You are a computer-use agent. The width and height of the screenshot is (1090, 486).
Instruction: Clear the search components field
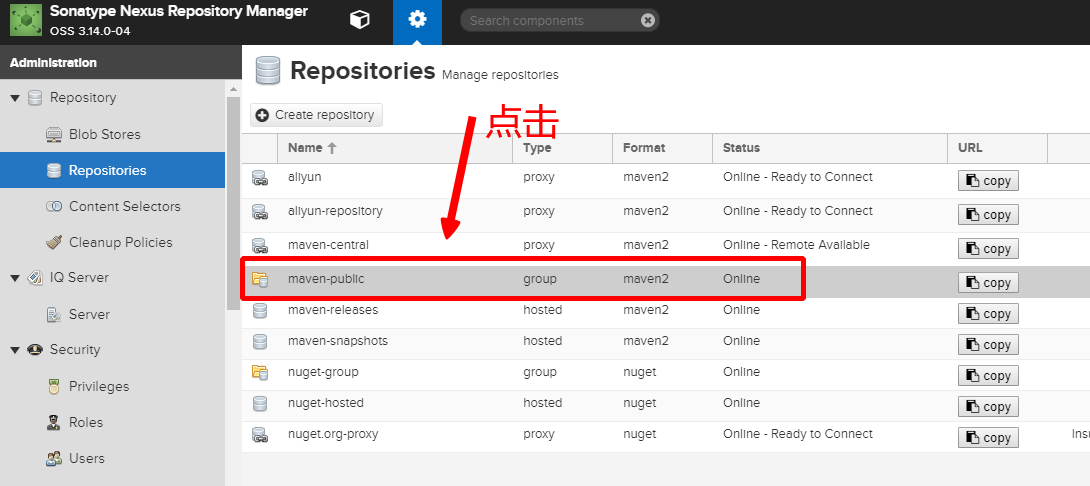point(648,20)
